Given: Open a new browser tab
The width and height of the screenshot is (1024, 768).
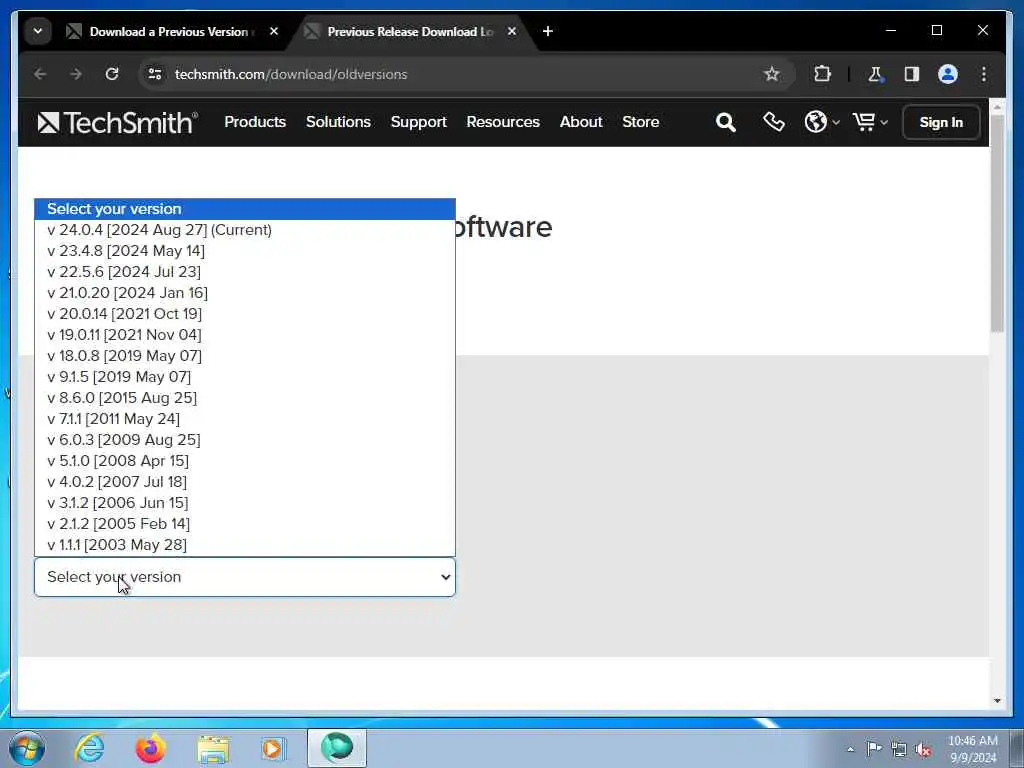Looking at the screenshot, I should pos(548,31).
